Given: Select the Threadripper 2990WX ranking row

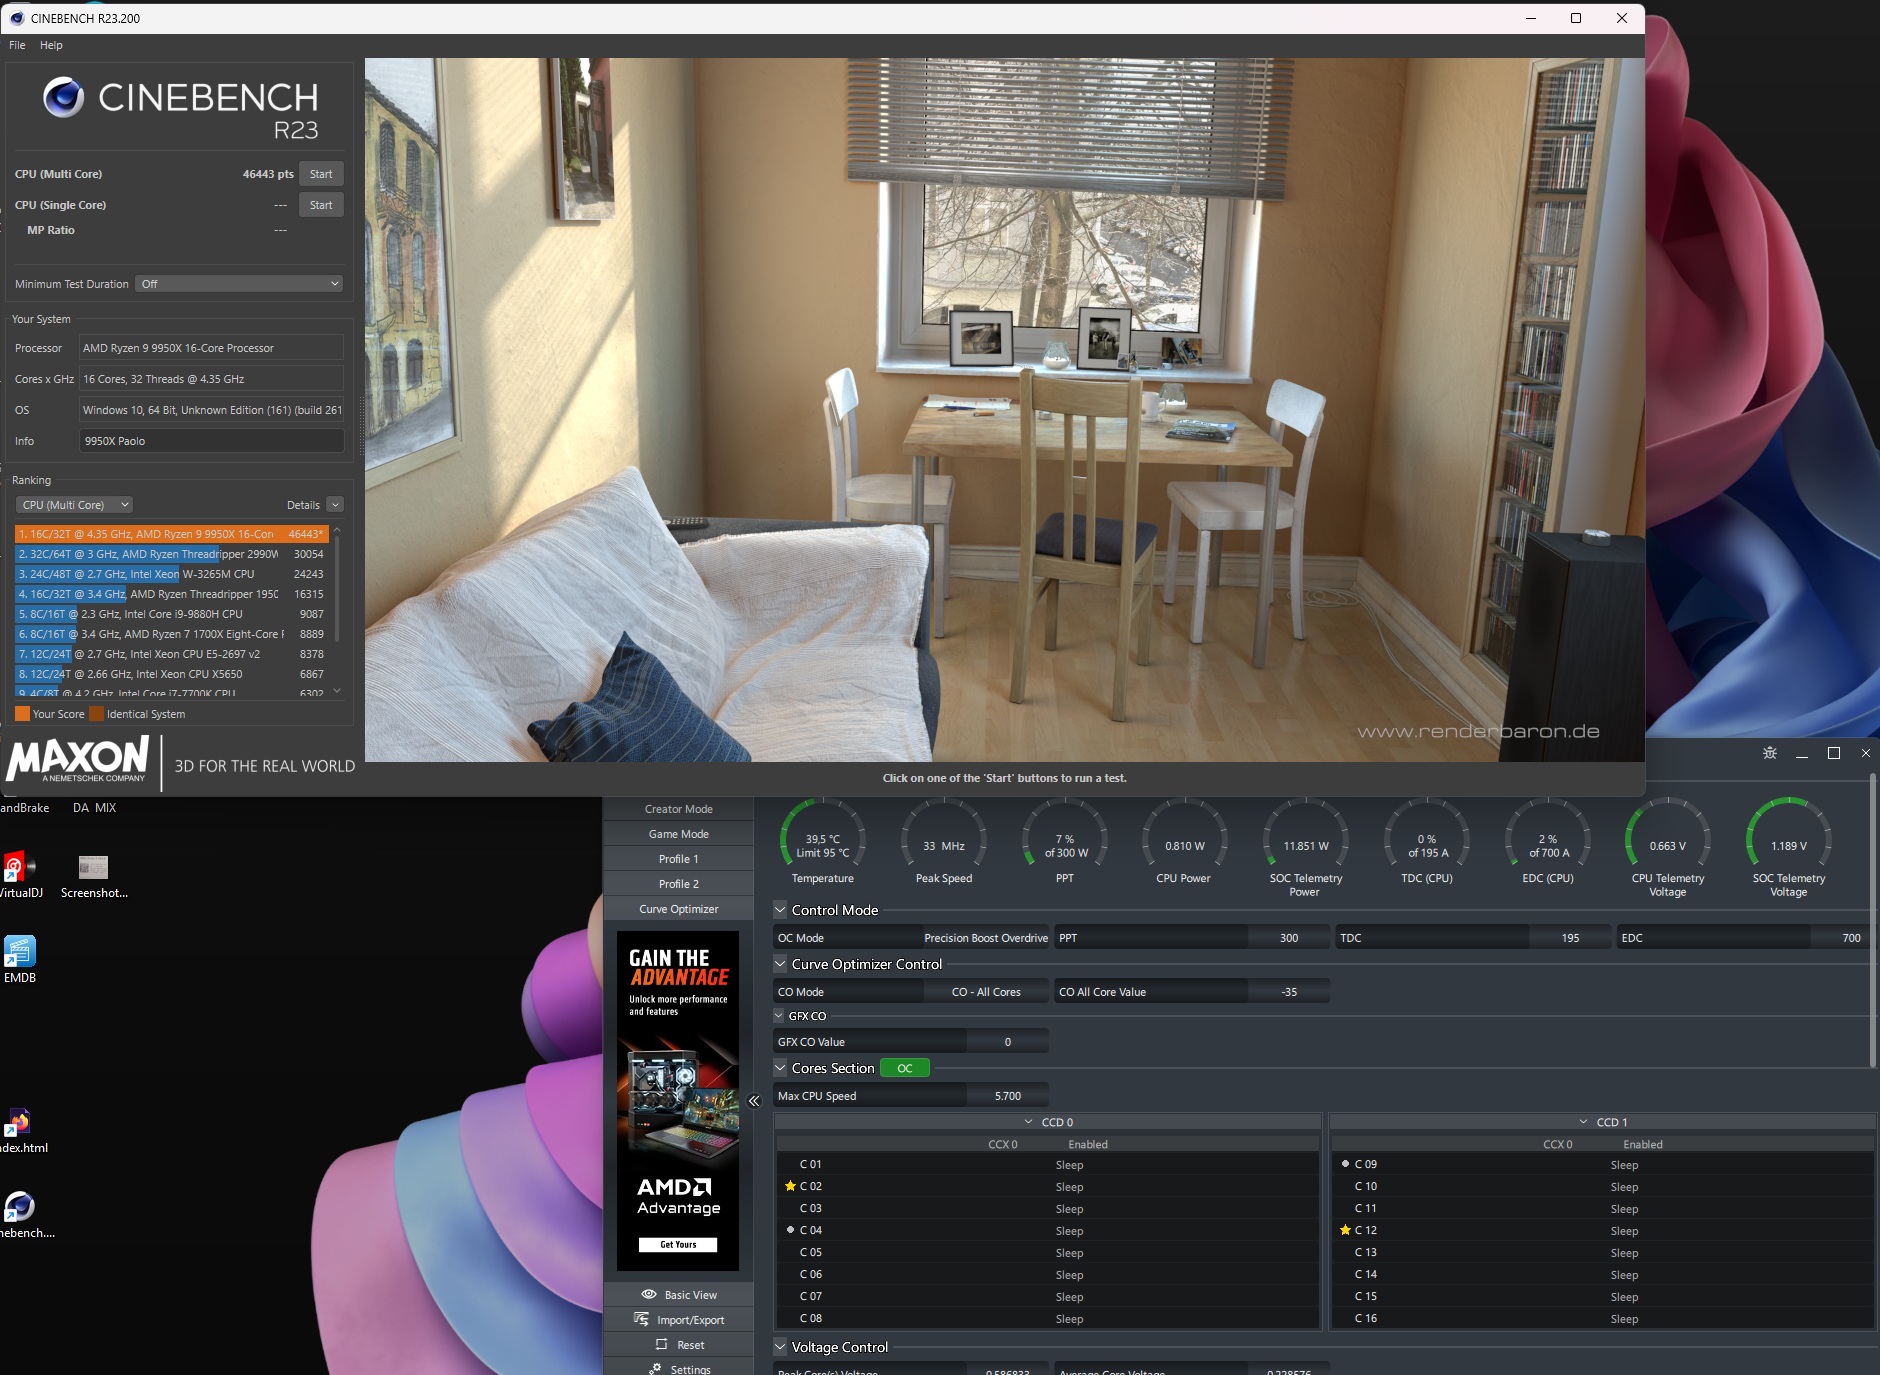Looking at the screenshot, I should (x=172, y=554).
